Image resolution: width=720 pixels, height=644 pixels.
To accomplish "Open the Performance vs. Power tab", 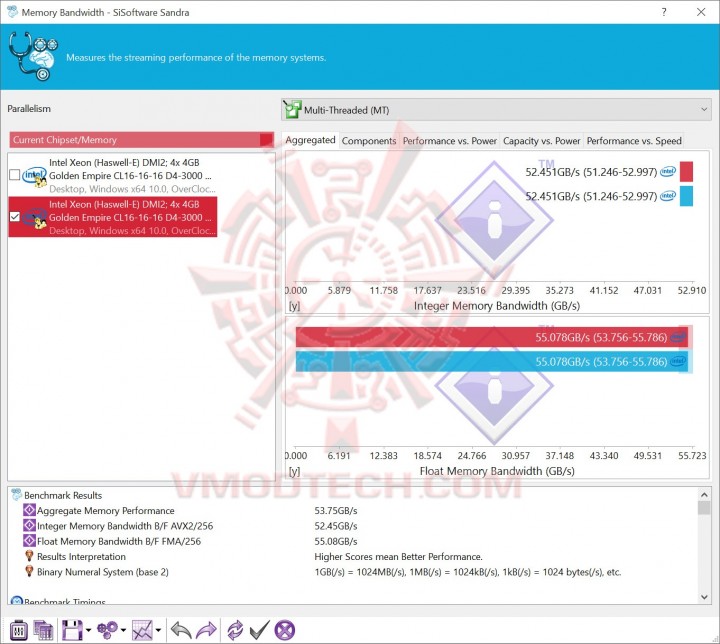I will 450,141.
